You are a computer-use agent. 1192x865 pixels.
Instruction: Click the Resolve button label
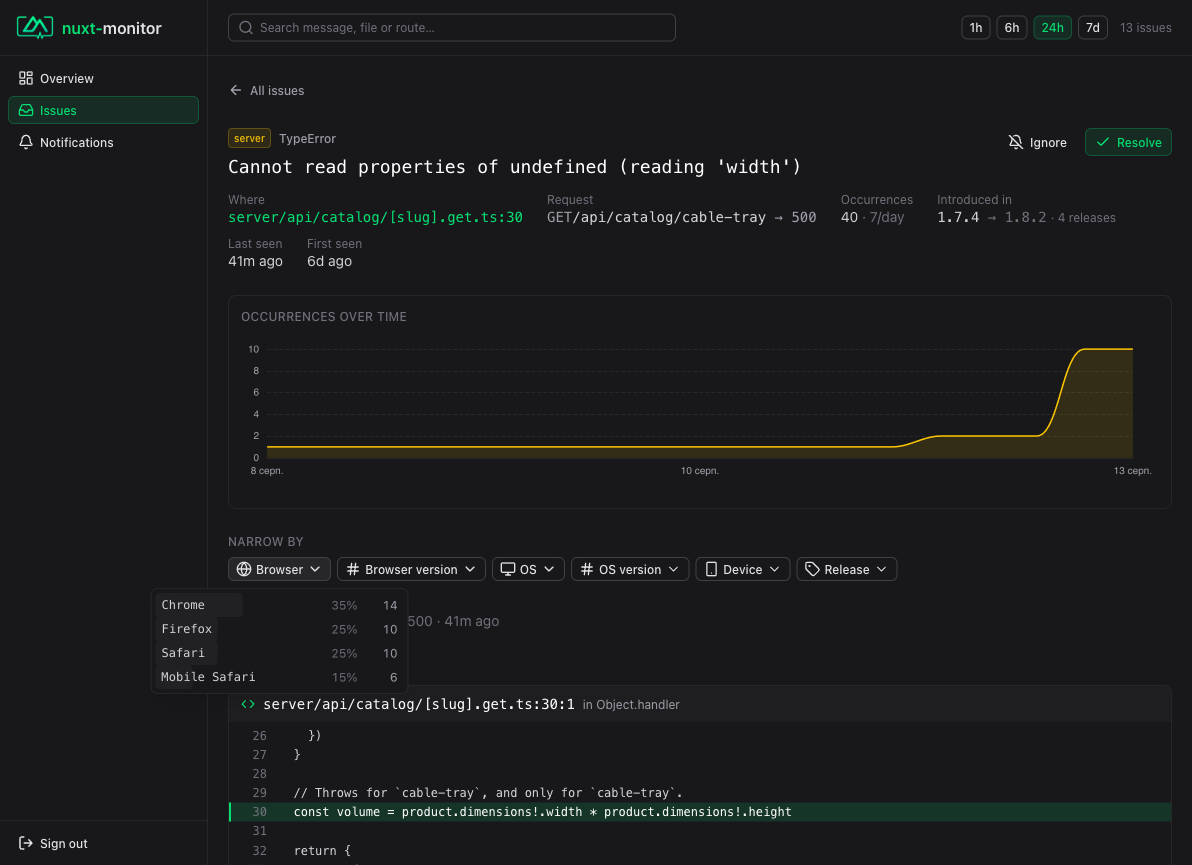tap(1139, 142)
